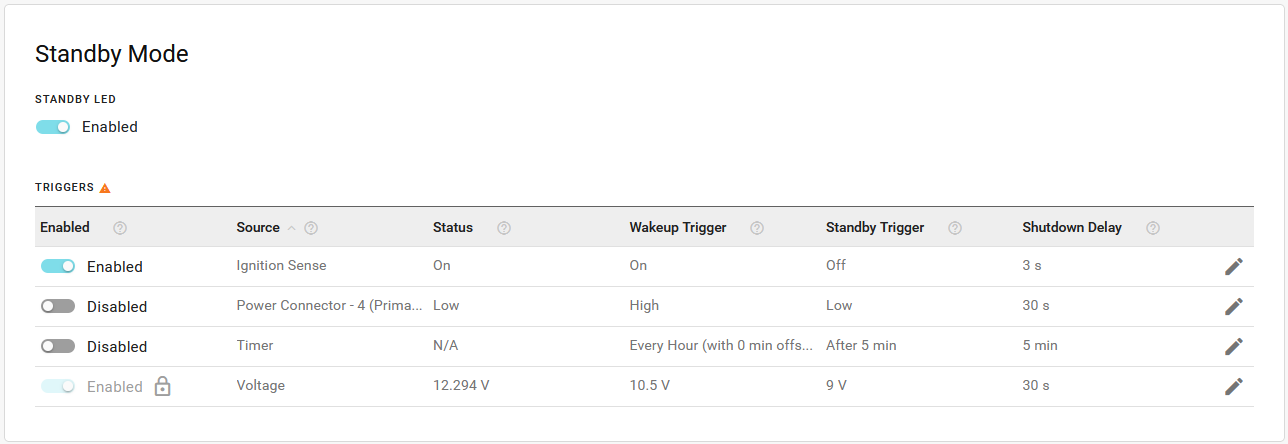This screenshot has width=1288, height=444.
Task: Click the Triggers warning triangle icon
Action: (105, 188)
